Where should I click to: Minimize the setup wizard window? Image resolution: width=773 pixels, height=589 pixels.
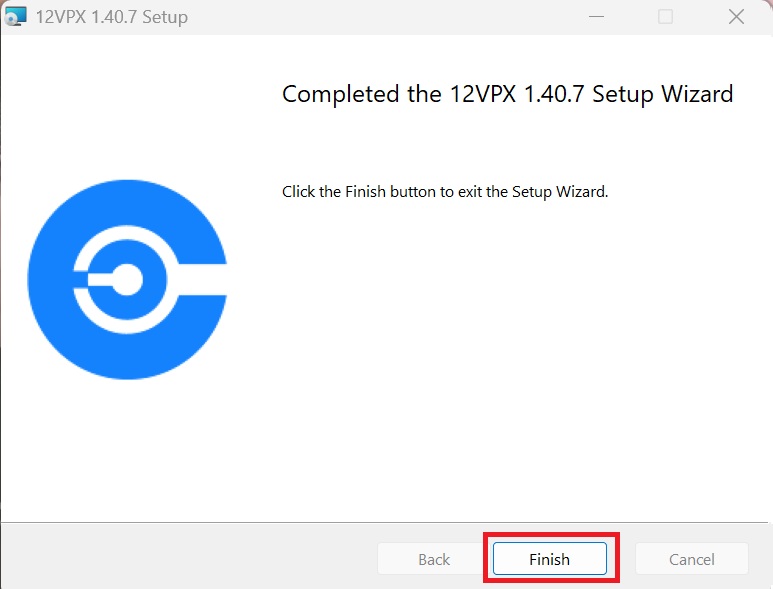(597, 17)
